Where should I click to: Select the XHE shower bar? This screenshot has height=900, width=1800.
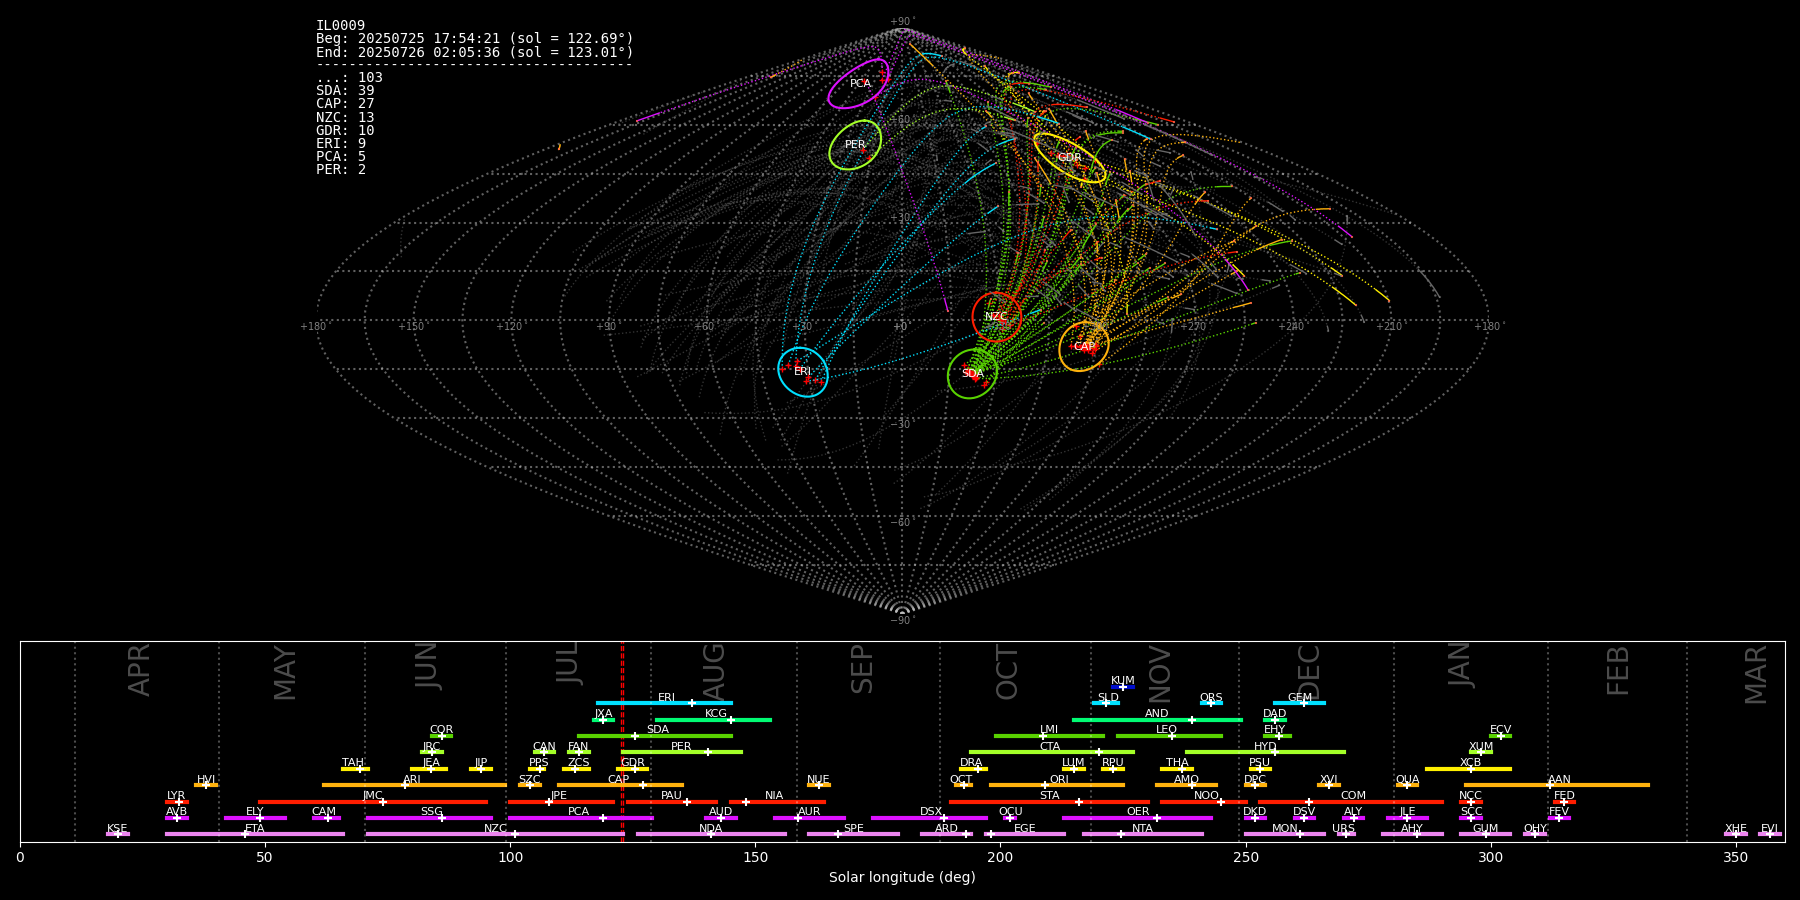(x=1736, y=834)
